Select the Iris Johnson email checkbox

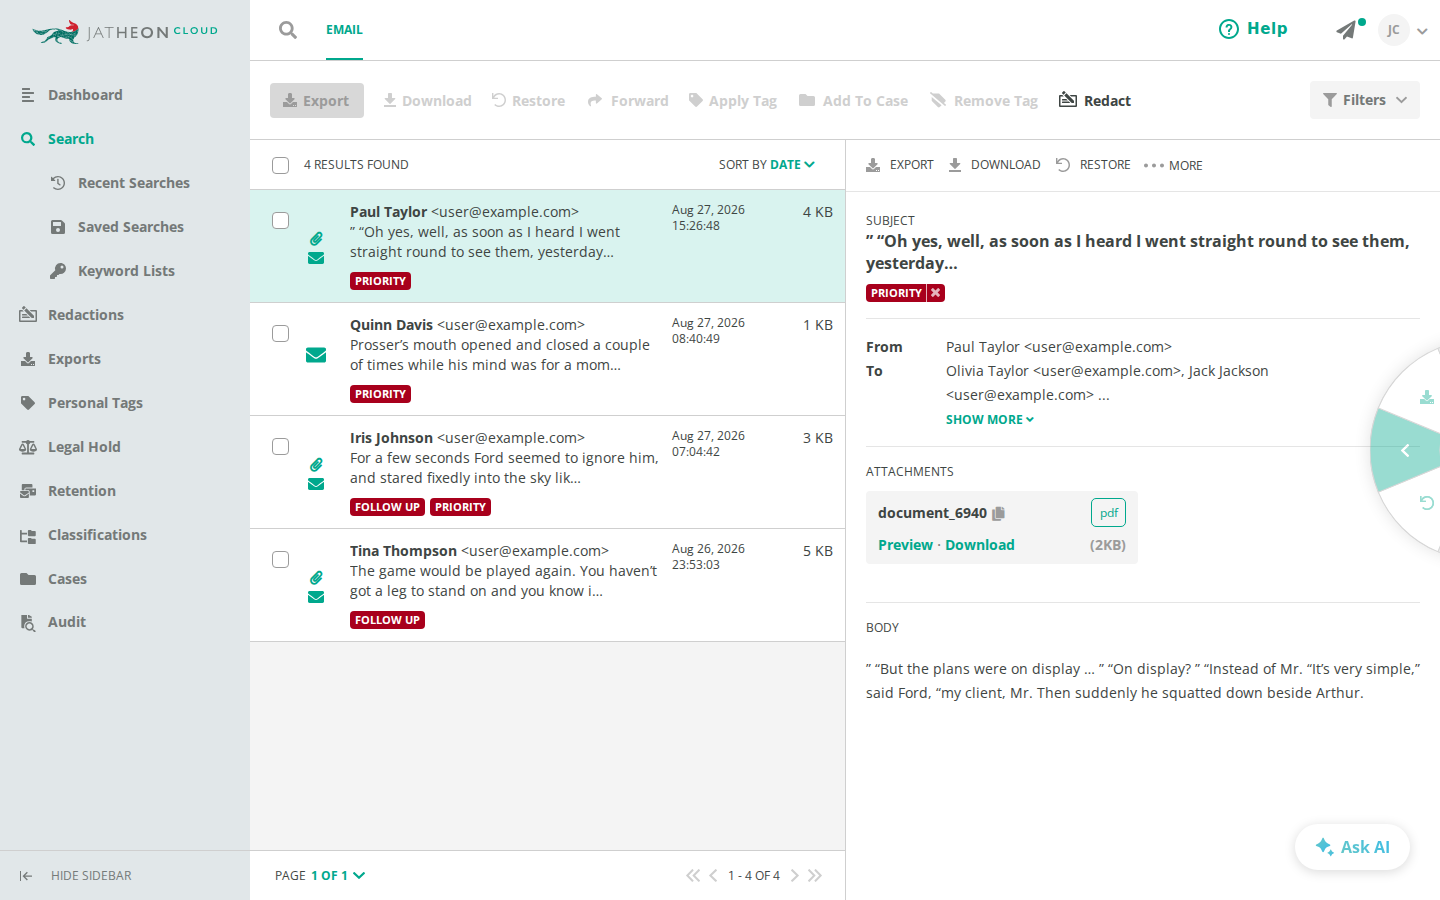[281, 447]
